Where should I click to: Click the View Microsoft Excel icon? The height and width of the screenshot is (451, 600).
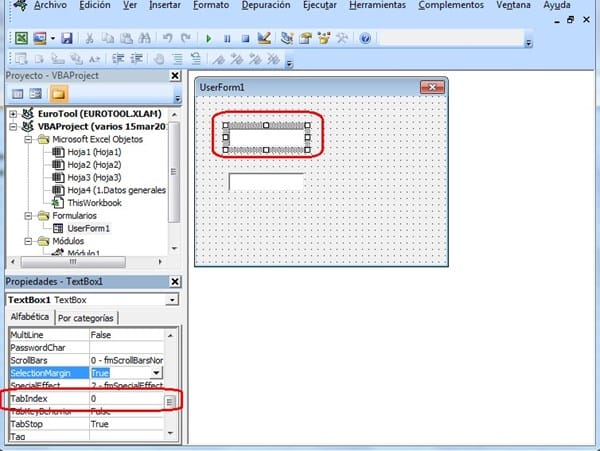[21, 38]
